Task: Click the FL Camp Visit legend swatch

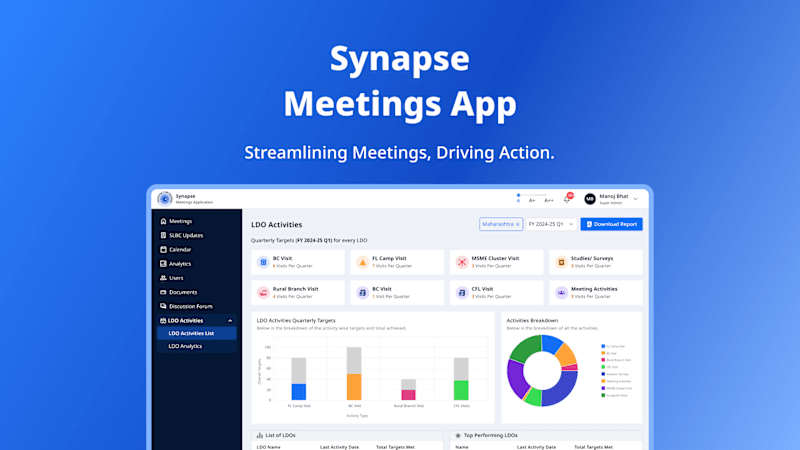Action: [x=603, y=346]
